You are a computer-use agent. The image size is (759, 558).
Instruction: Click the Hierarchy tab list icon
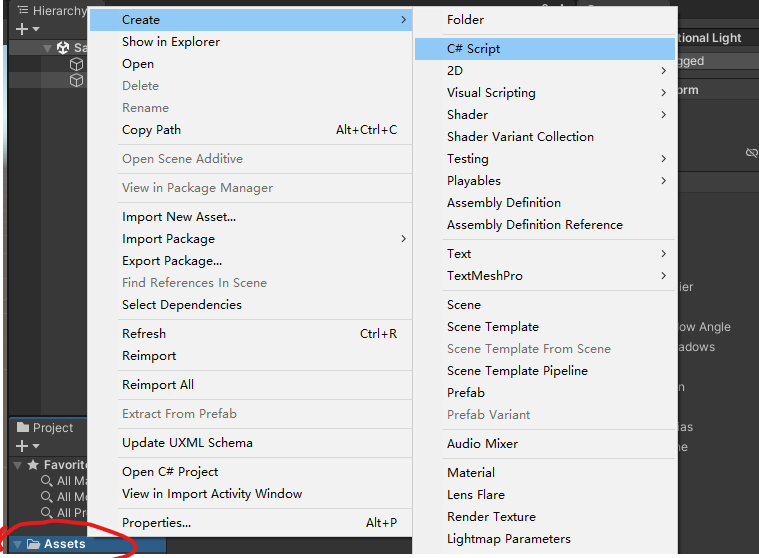pos(23,10)
